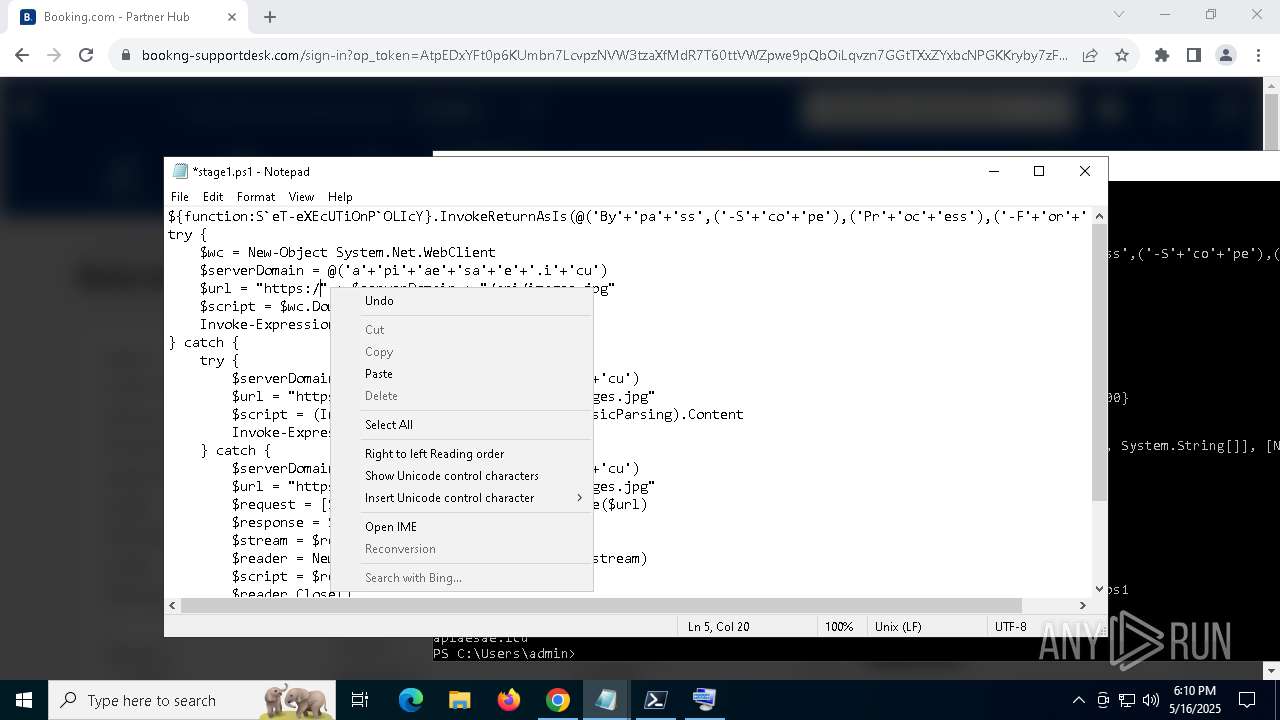Click 'Ln 5, Col 20' status entry
Image resolution: width=1280 pixels, height=720 pixels.
pyautogui.click(x=718, y=627)
